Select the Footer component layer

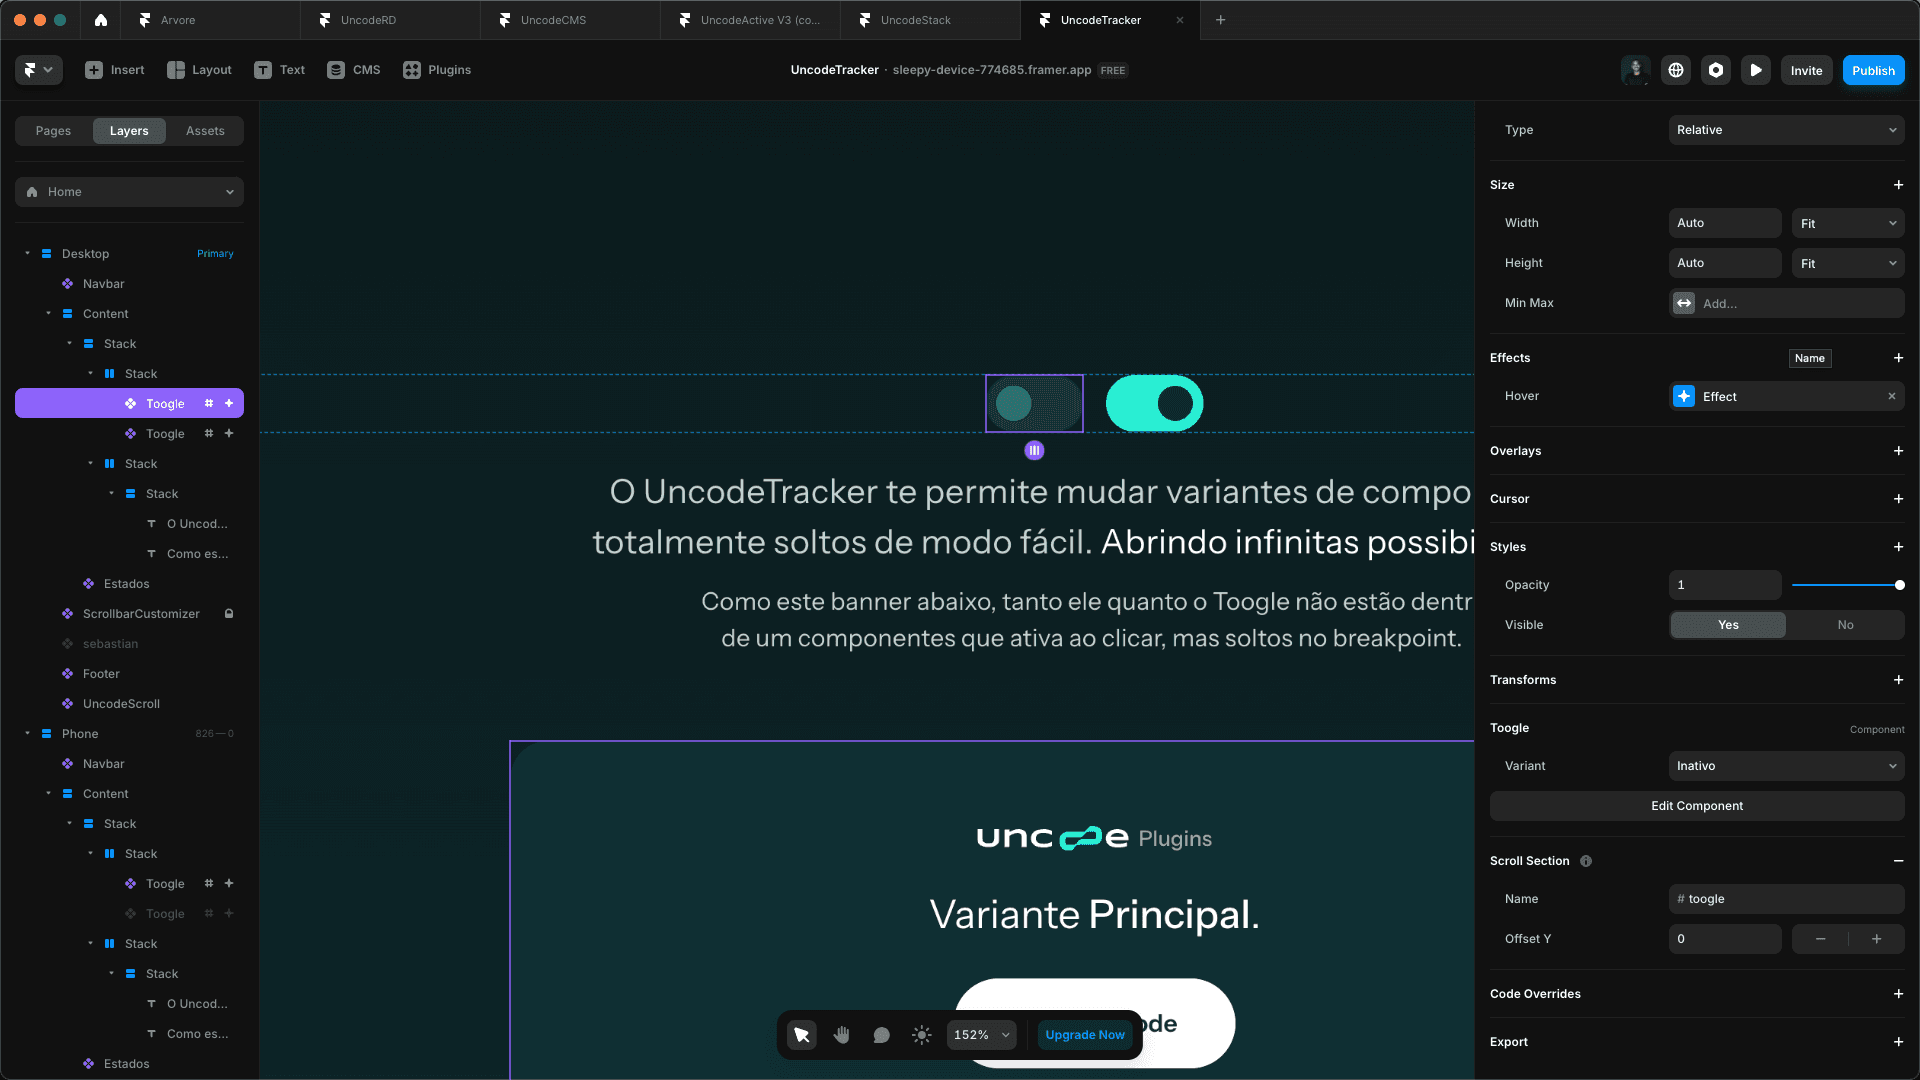click(x=129, y=674)
